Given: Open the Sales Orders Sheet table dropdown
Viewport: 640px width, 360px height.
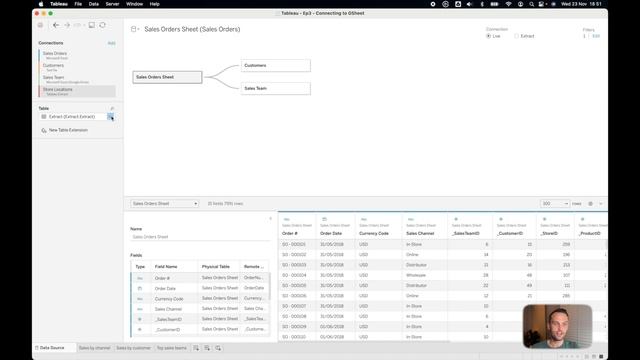Looking at the screenshot, I should (164, 204).
